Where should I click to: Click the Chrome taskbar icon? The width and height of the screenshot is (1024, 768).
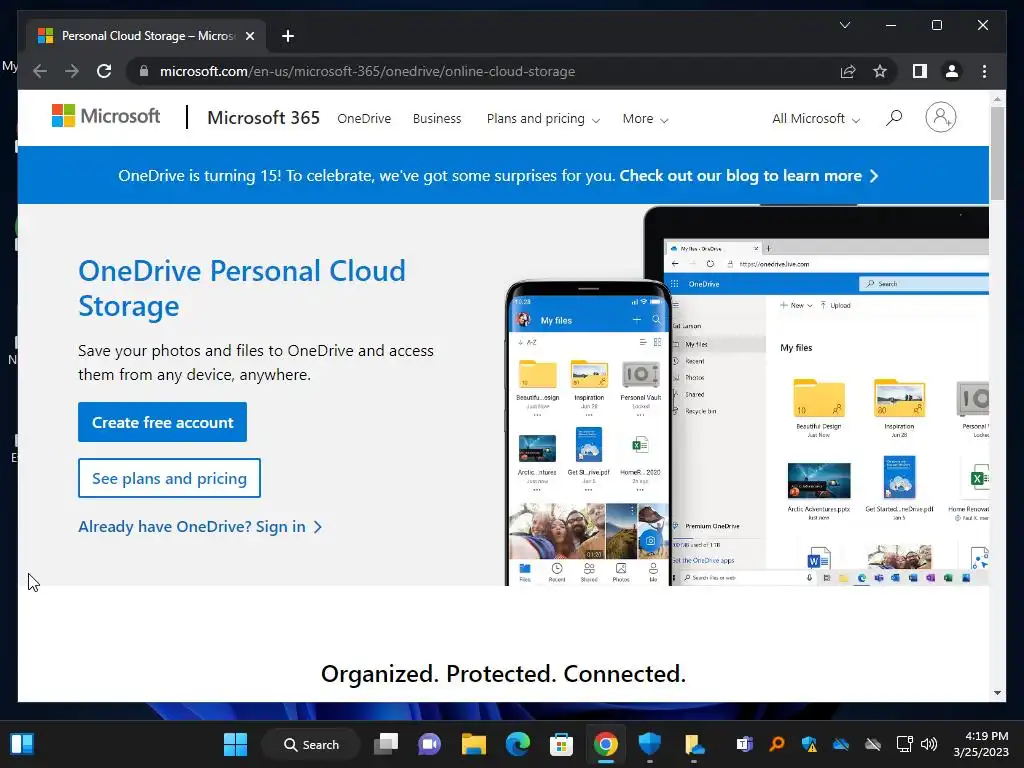click(x=605, y=744)
